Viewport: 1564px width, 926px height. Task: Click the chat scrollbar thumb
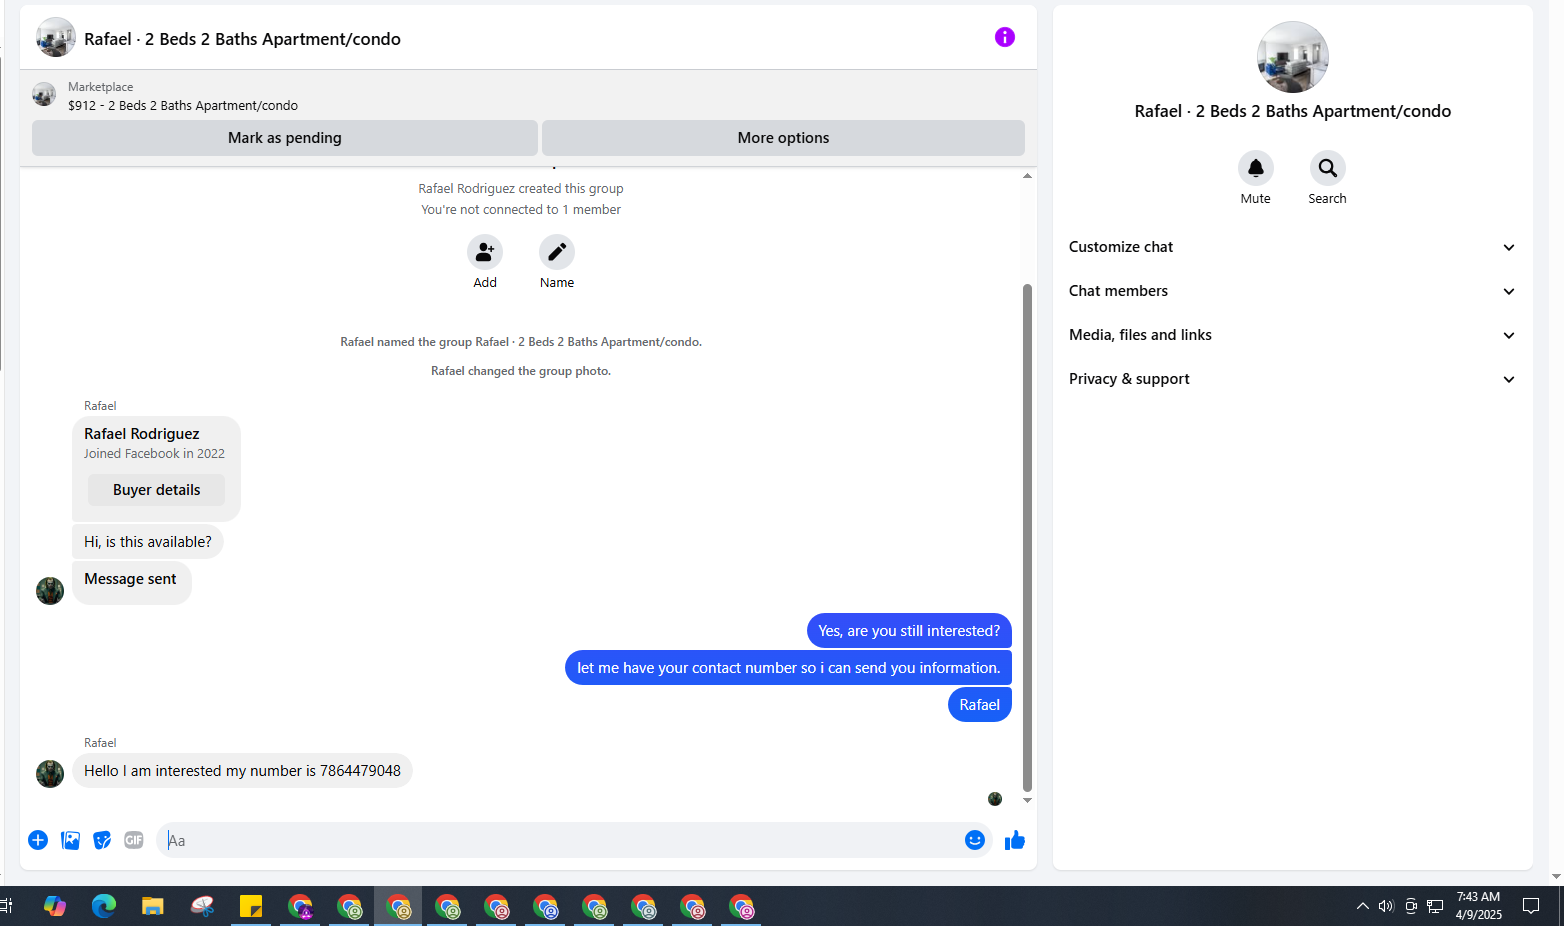click(1027, 537)
